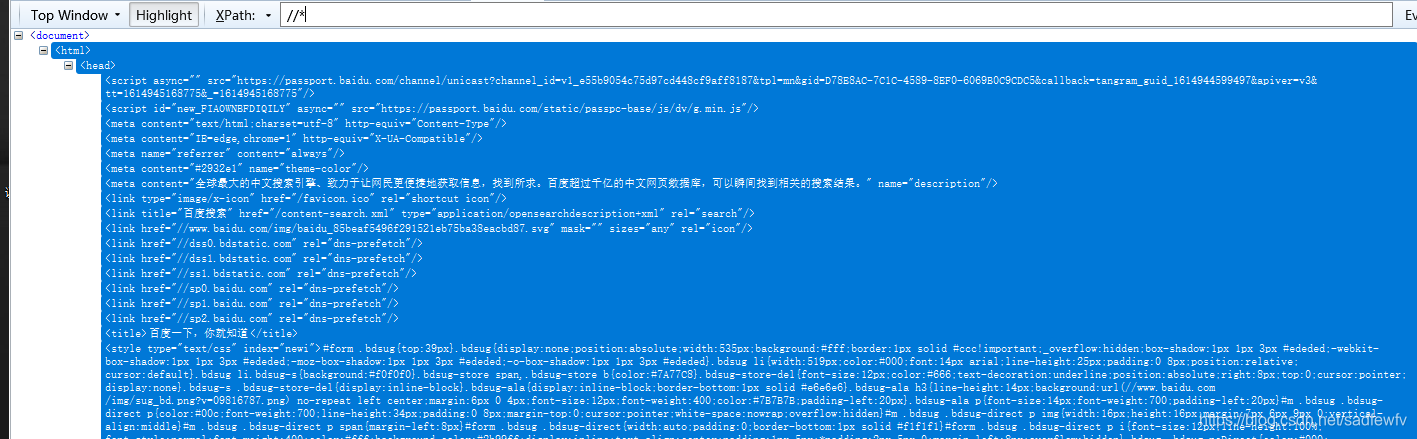Select the head tag in tree
Image resolution: width=1417 pixels, height=439 pixels.
pyautogui.click(x=98, y=65)
